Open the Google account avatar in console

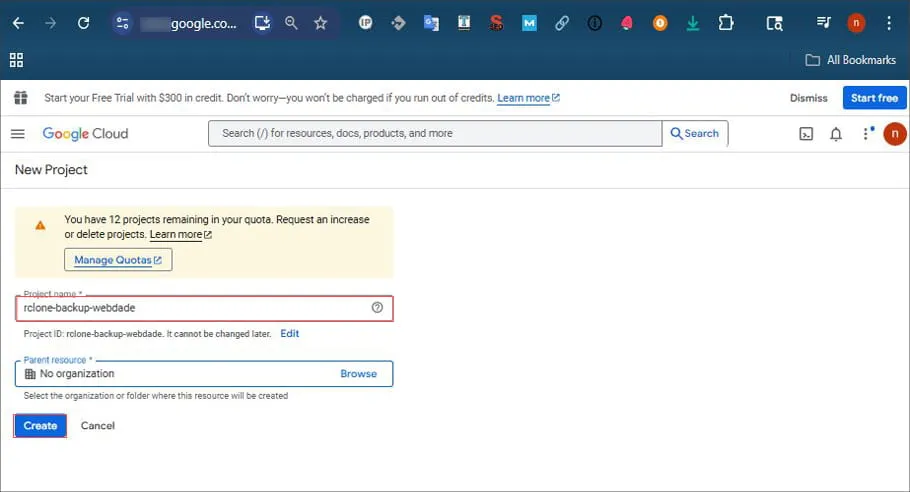coord(894,134)
